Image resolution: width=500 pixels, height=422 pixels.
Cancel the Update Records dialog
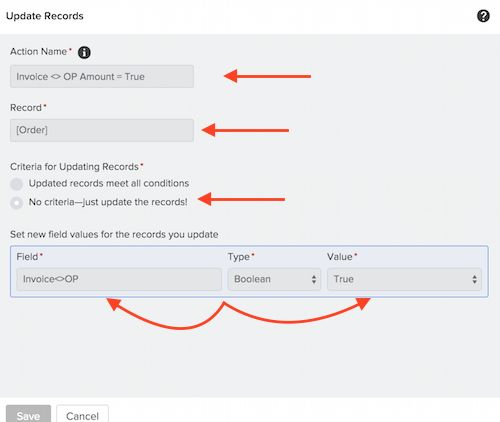tap(82, 415)
